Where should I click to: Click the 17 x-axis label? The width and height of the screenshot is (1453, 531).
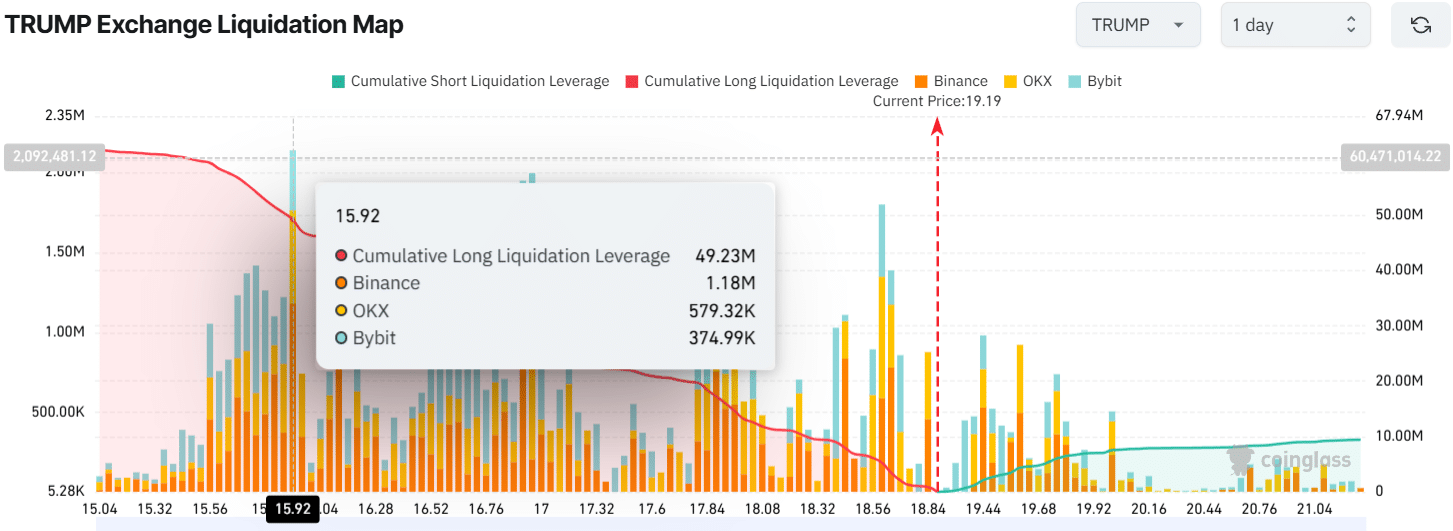(x=541, y=509)
